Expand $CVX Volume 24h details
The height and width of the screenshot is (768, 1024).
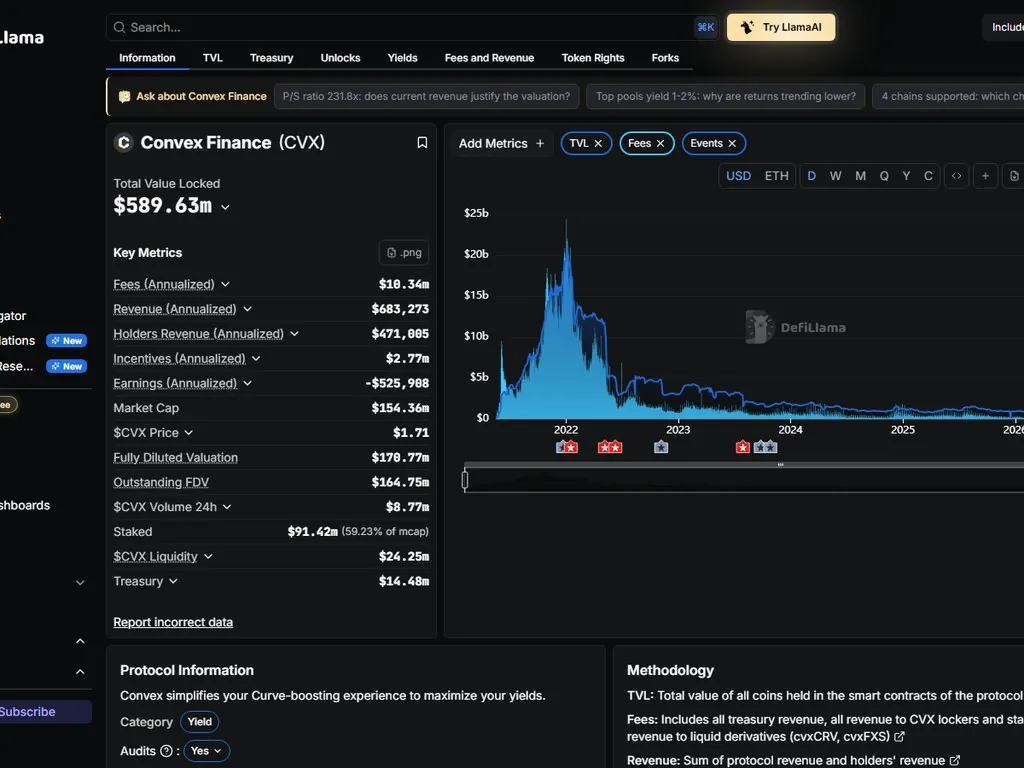coord(227,507)
